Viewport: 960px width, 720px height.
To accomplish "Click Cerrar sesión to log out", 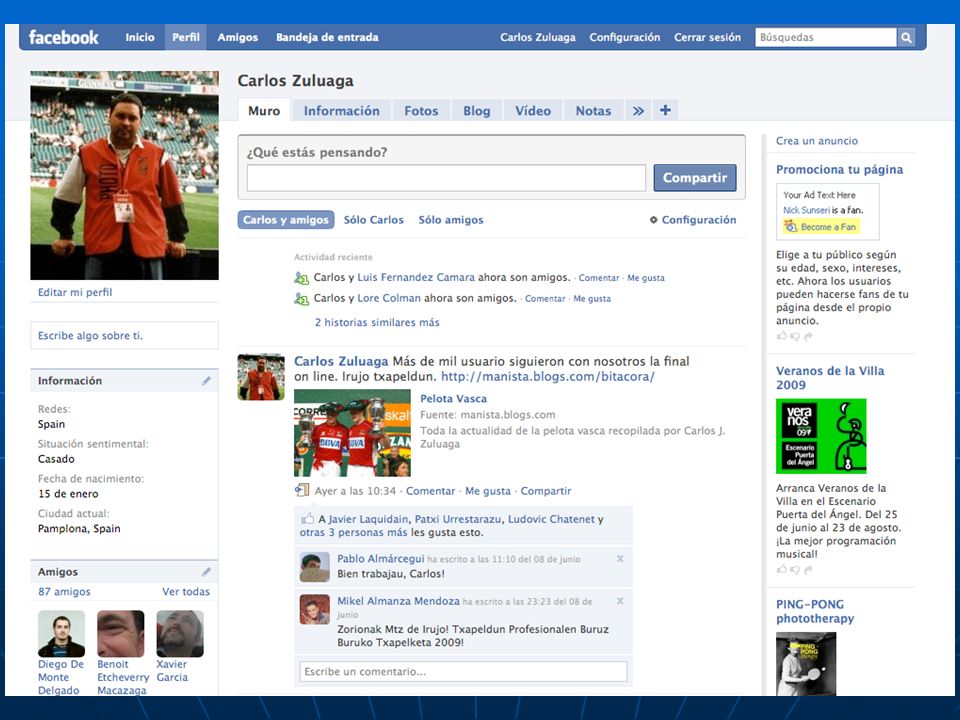I will [x=707, y=37].
